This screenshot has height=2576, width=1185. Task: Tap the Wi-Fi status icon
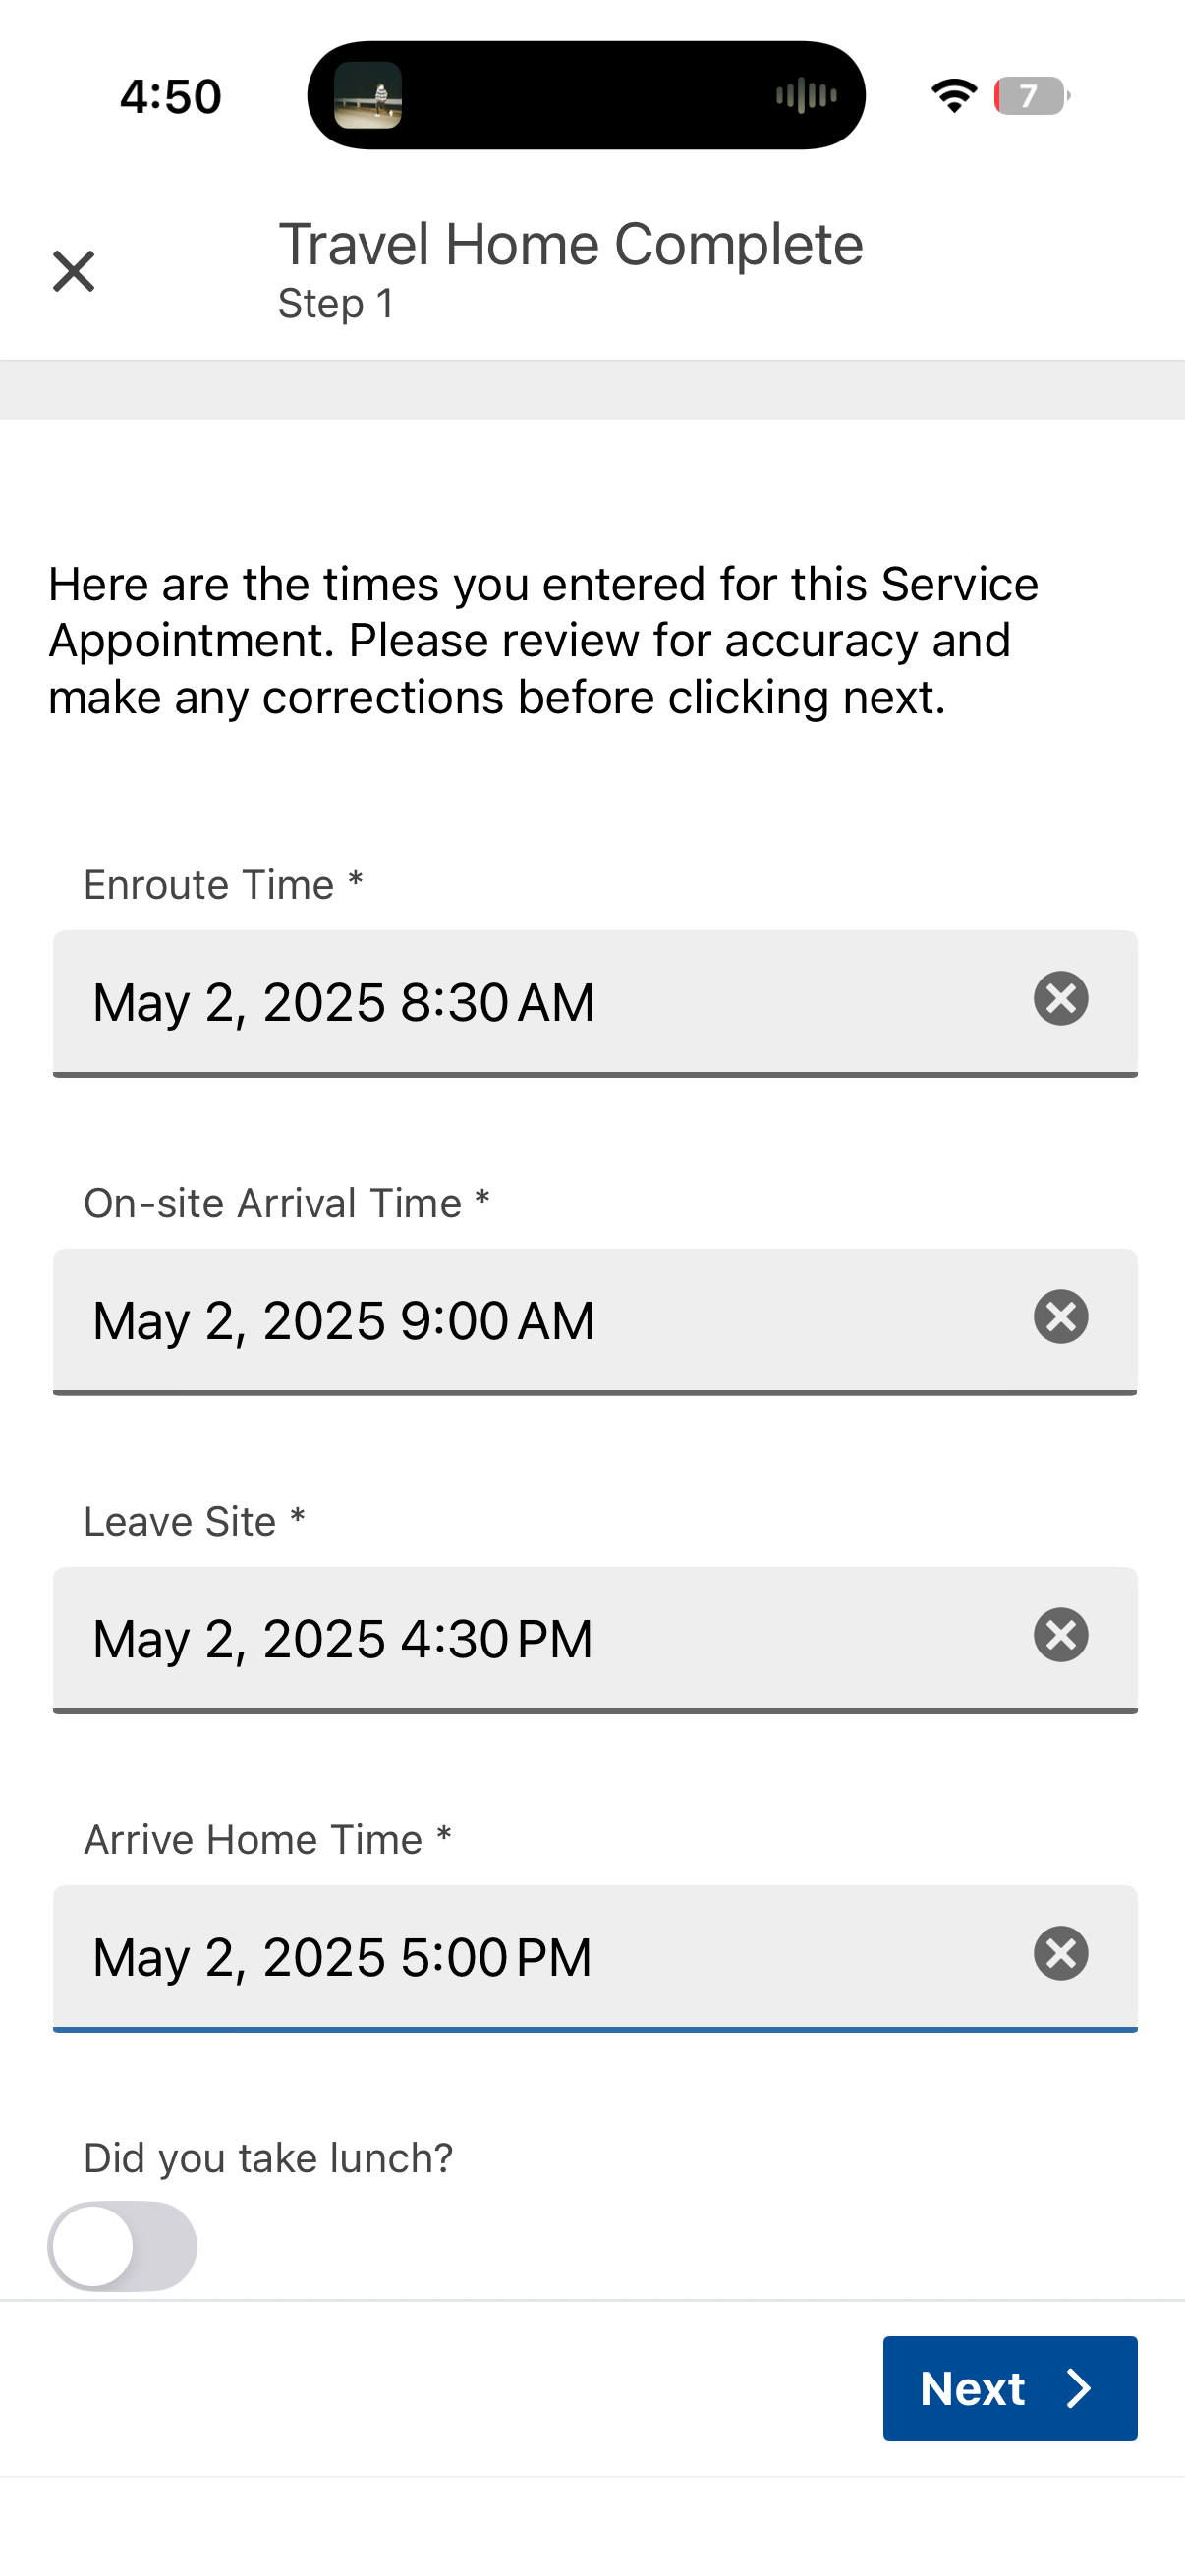pyautogui.click(x=954, y=96)
